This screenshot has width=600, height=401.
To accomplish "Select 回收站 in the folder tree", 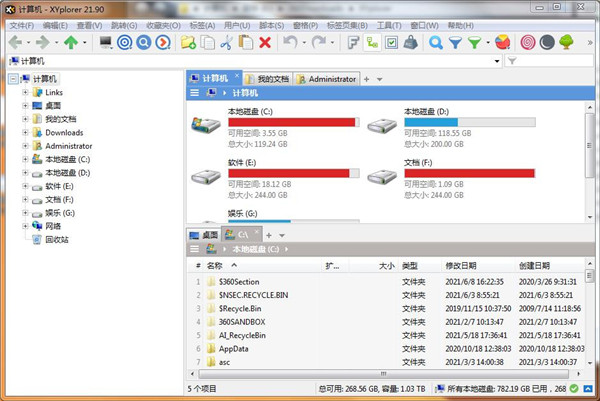I will 57,240.
